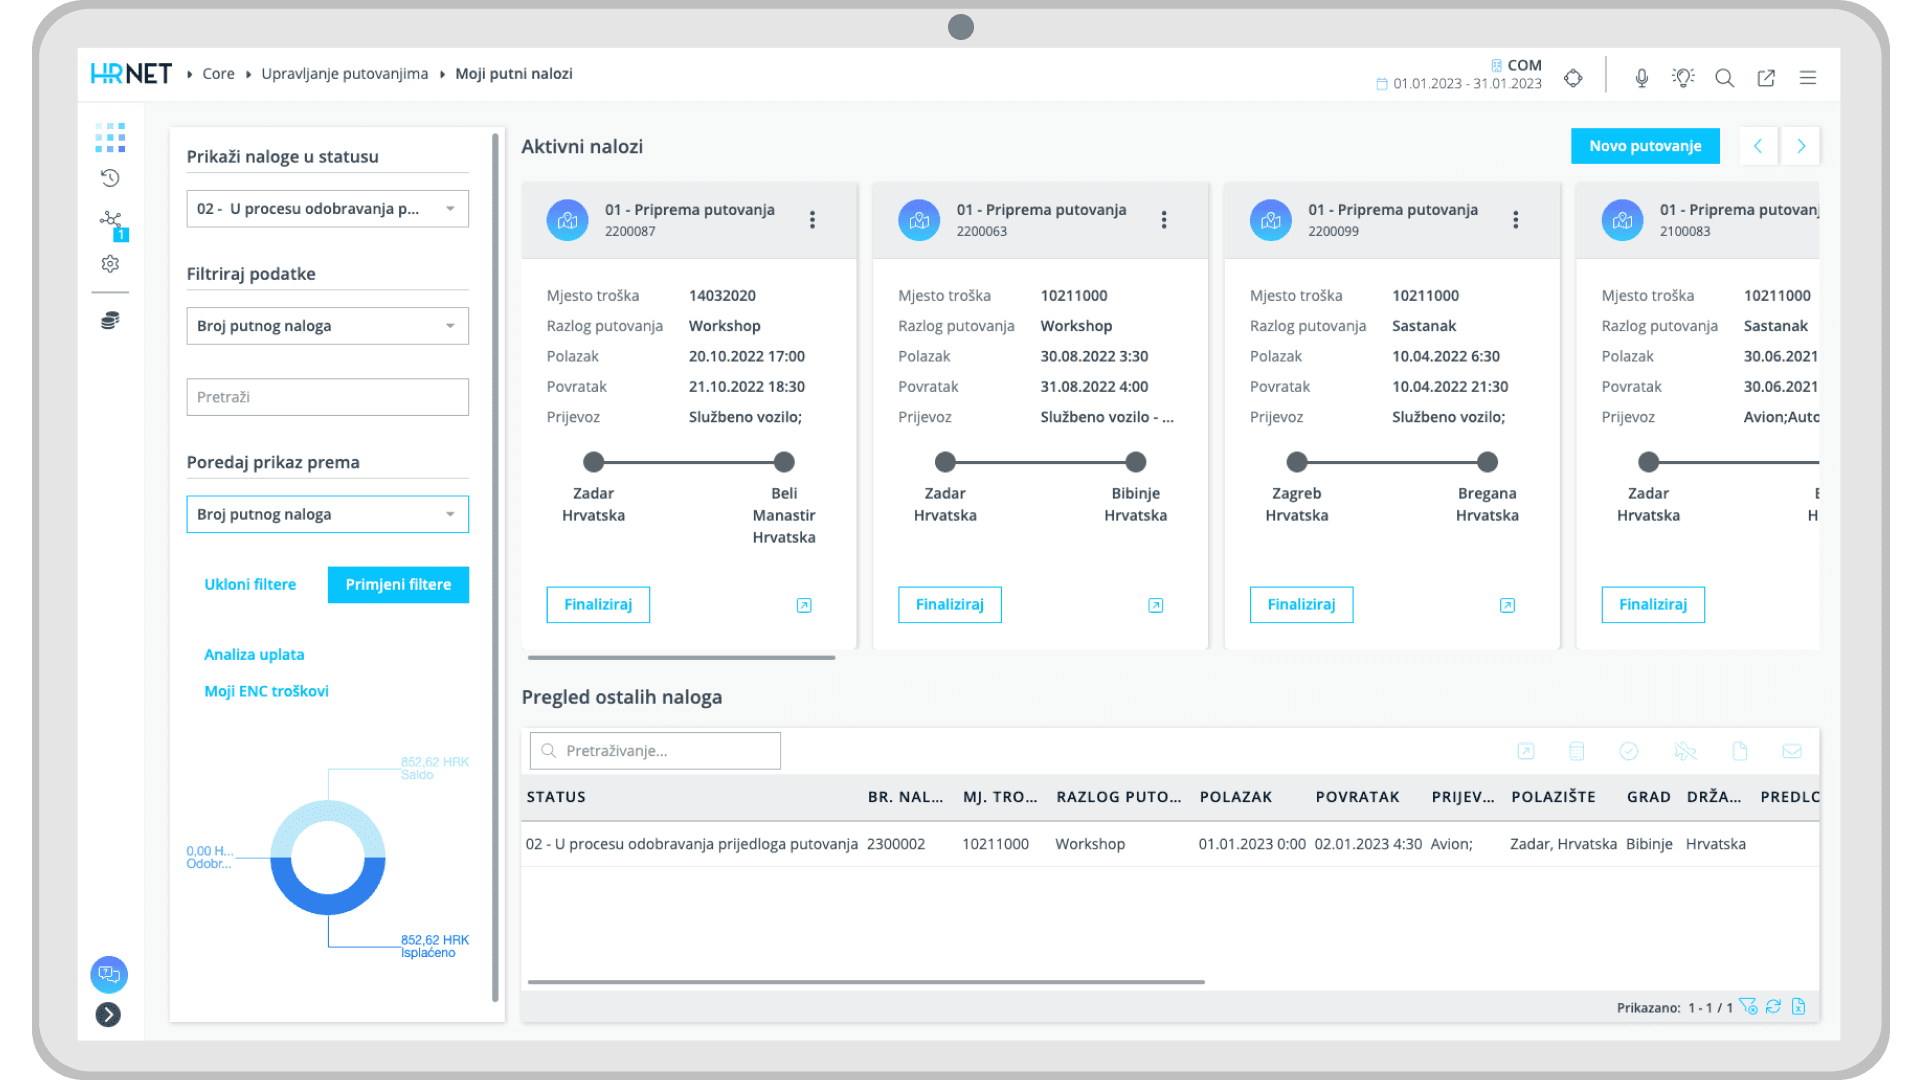
Task: Open 'Analiza uplata' link
Action: tap(254, 654)
